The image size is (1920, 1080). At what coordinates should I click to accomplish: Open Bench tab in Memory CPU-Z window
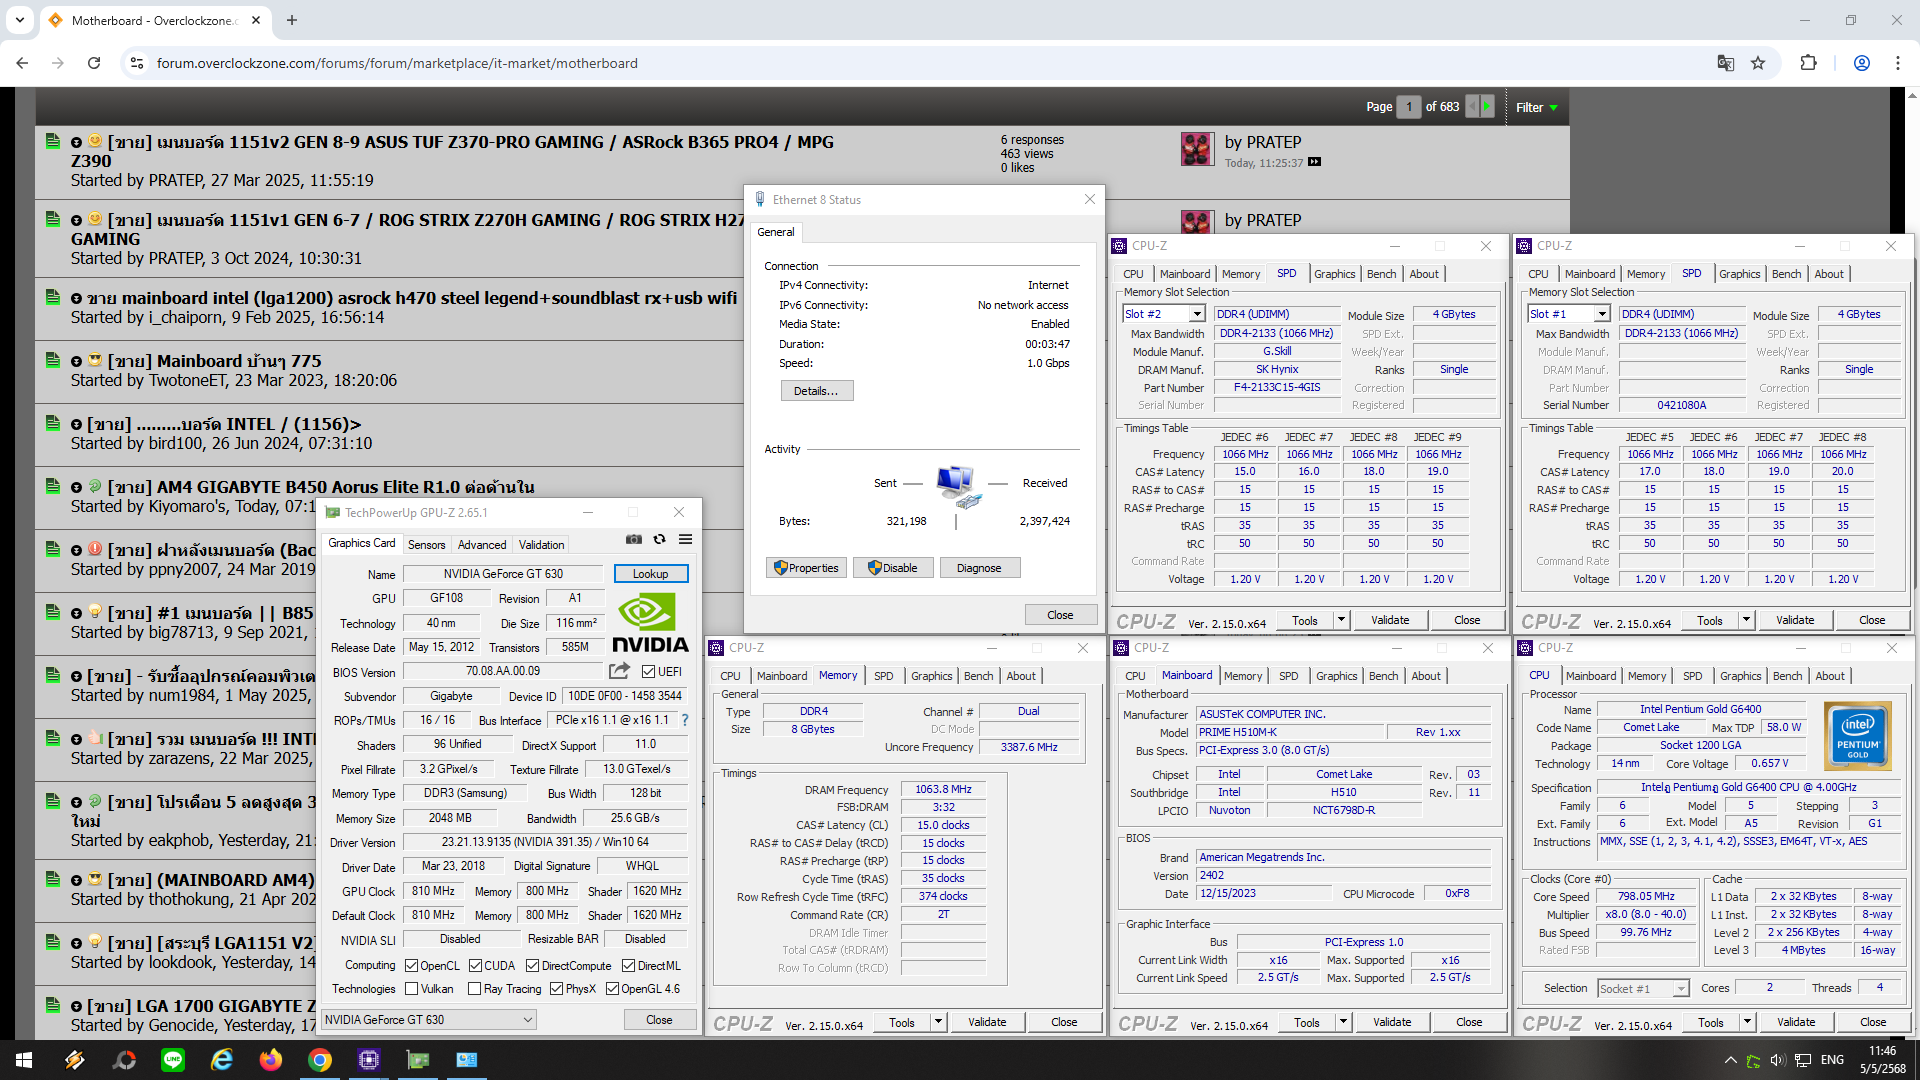(978, 676)
